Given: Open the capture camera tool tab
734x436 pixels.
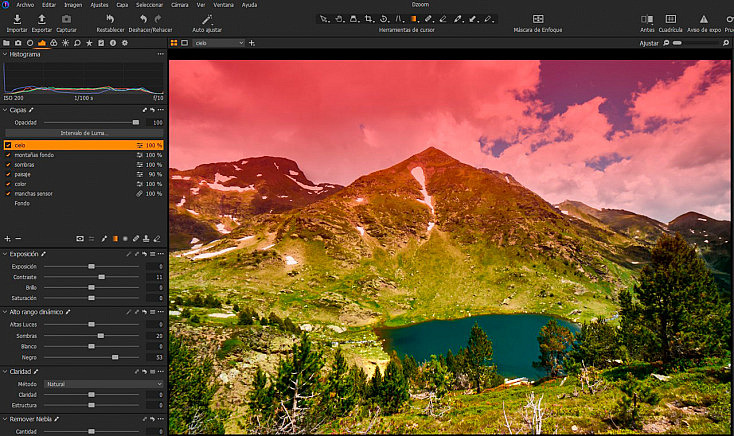Looking at the screenshot, I should click(18, 43).
